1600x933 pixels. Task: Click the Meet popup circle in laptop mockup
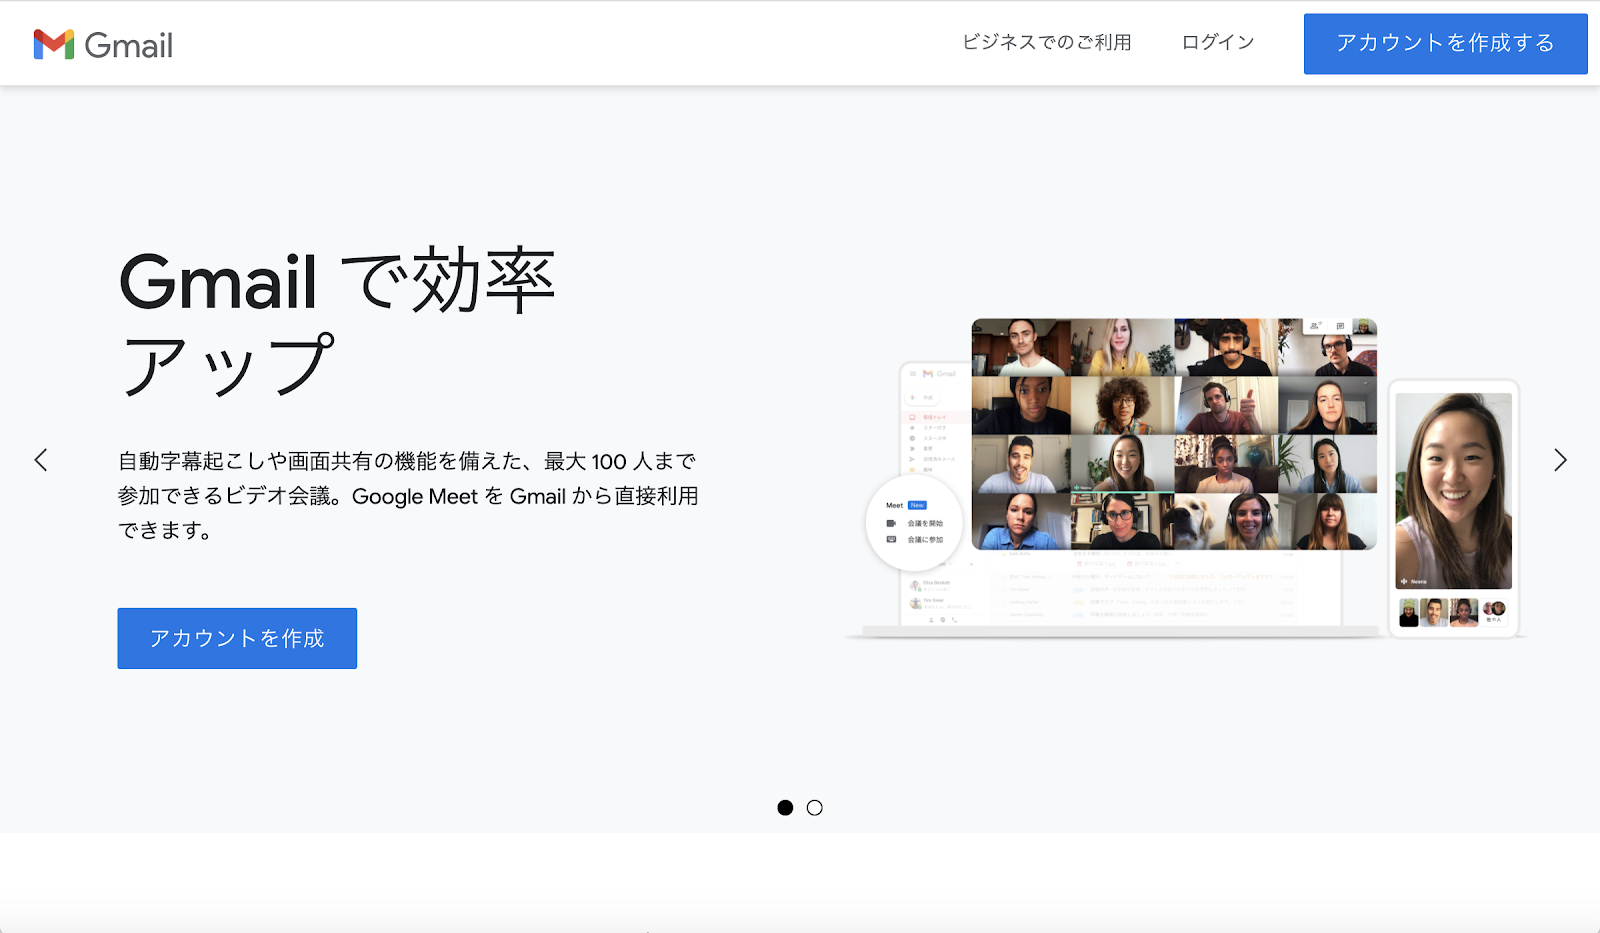coord(914,523)
